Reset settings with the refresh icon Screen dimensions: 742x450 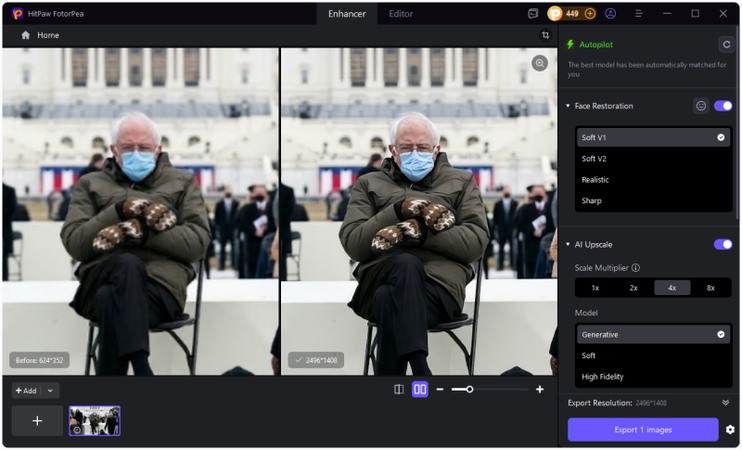726,44
